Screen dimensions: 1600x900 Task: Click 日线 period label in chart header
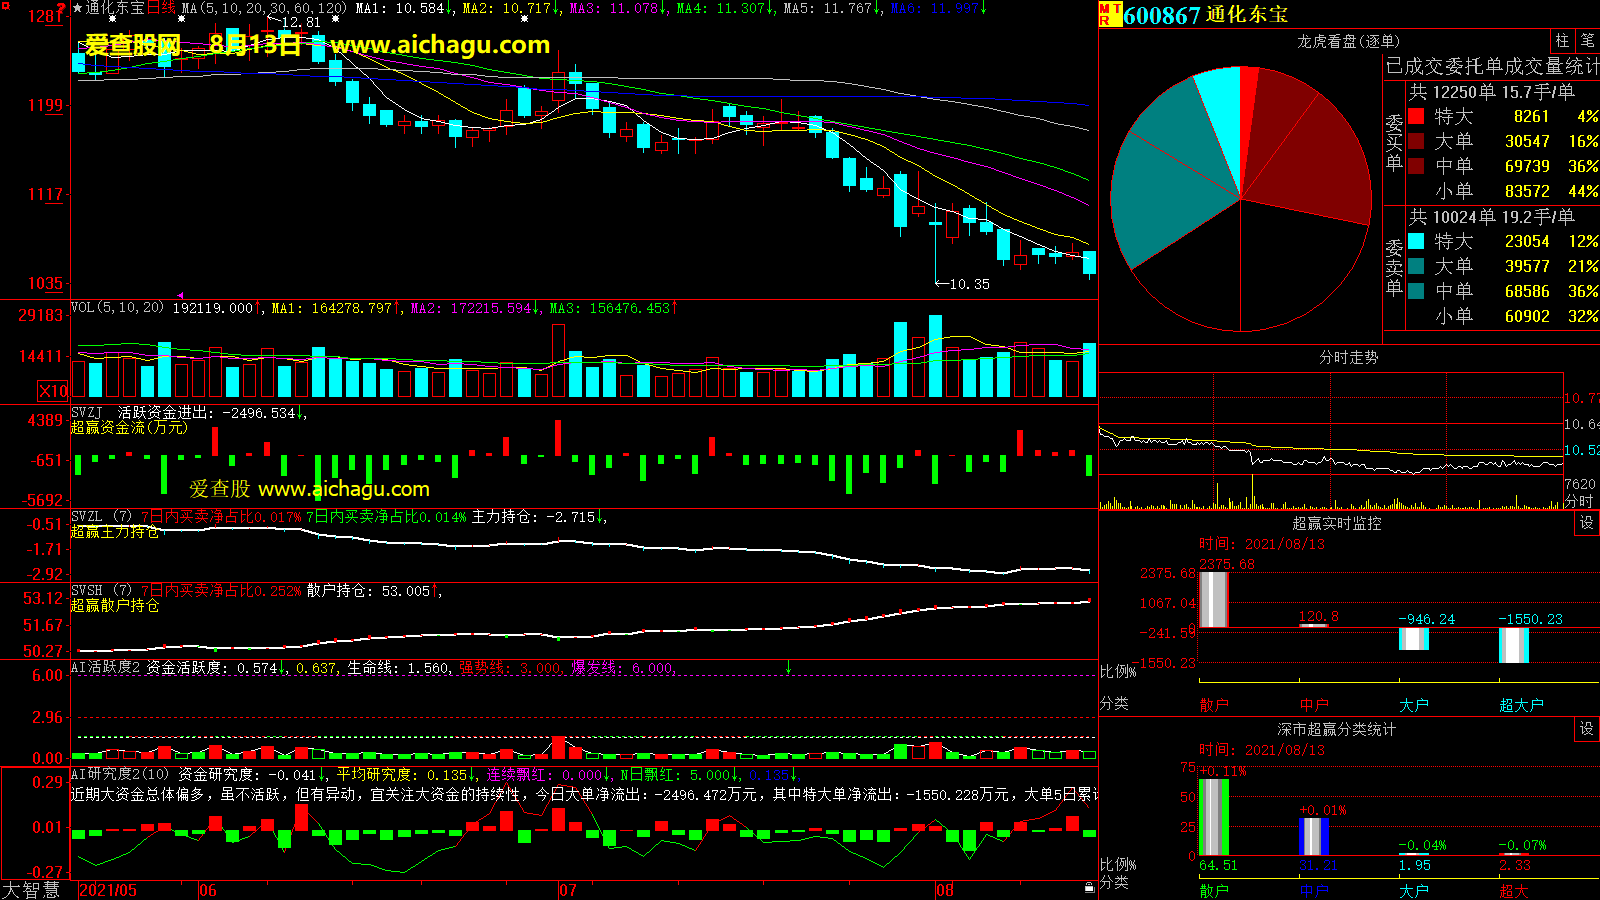click(161, 8)
